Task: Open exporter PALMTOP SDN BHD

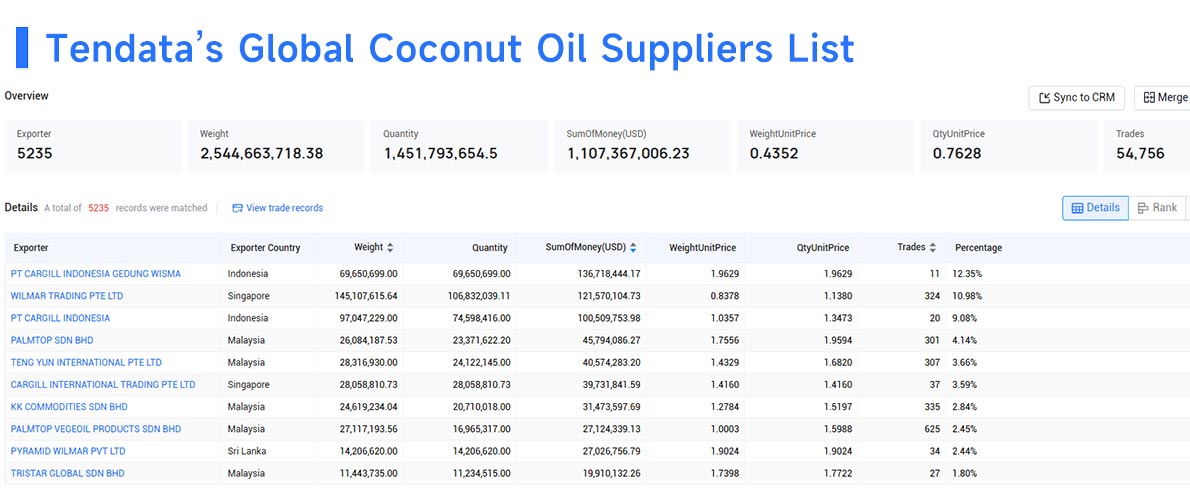Action: (x=52, y=341)
